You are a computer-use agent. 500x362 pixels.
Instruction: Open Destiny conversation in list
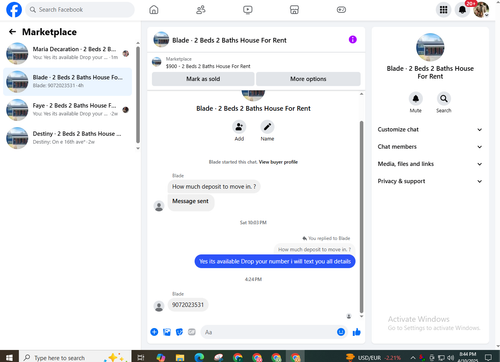pyautogui.click(x=67, y=138)
